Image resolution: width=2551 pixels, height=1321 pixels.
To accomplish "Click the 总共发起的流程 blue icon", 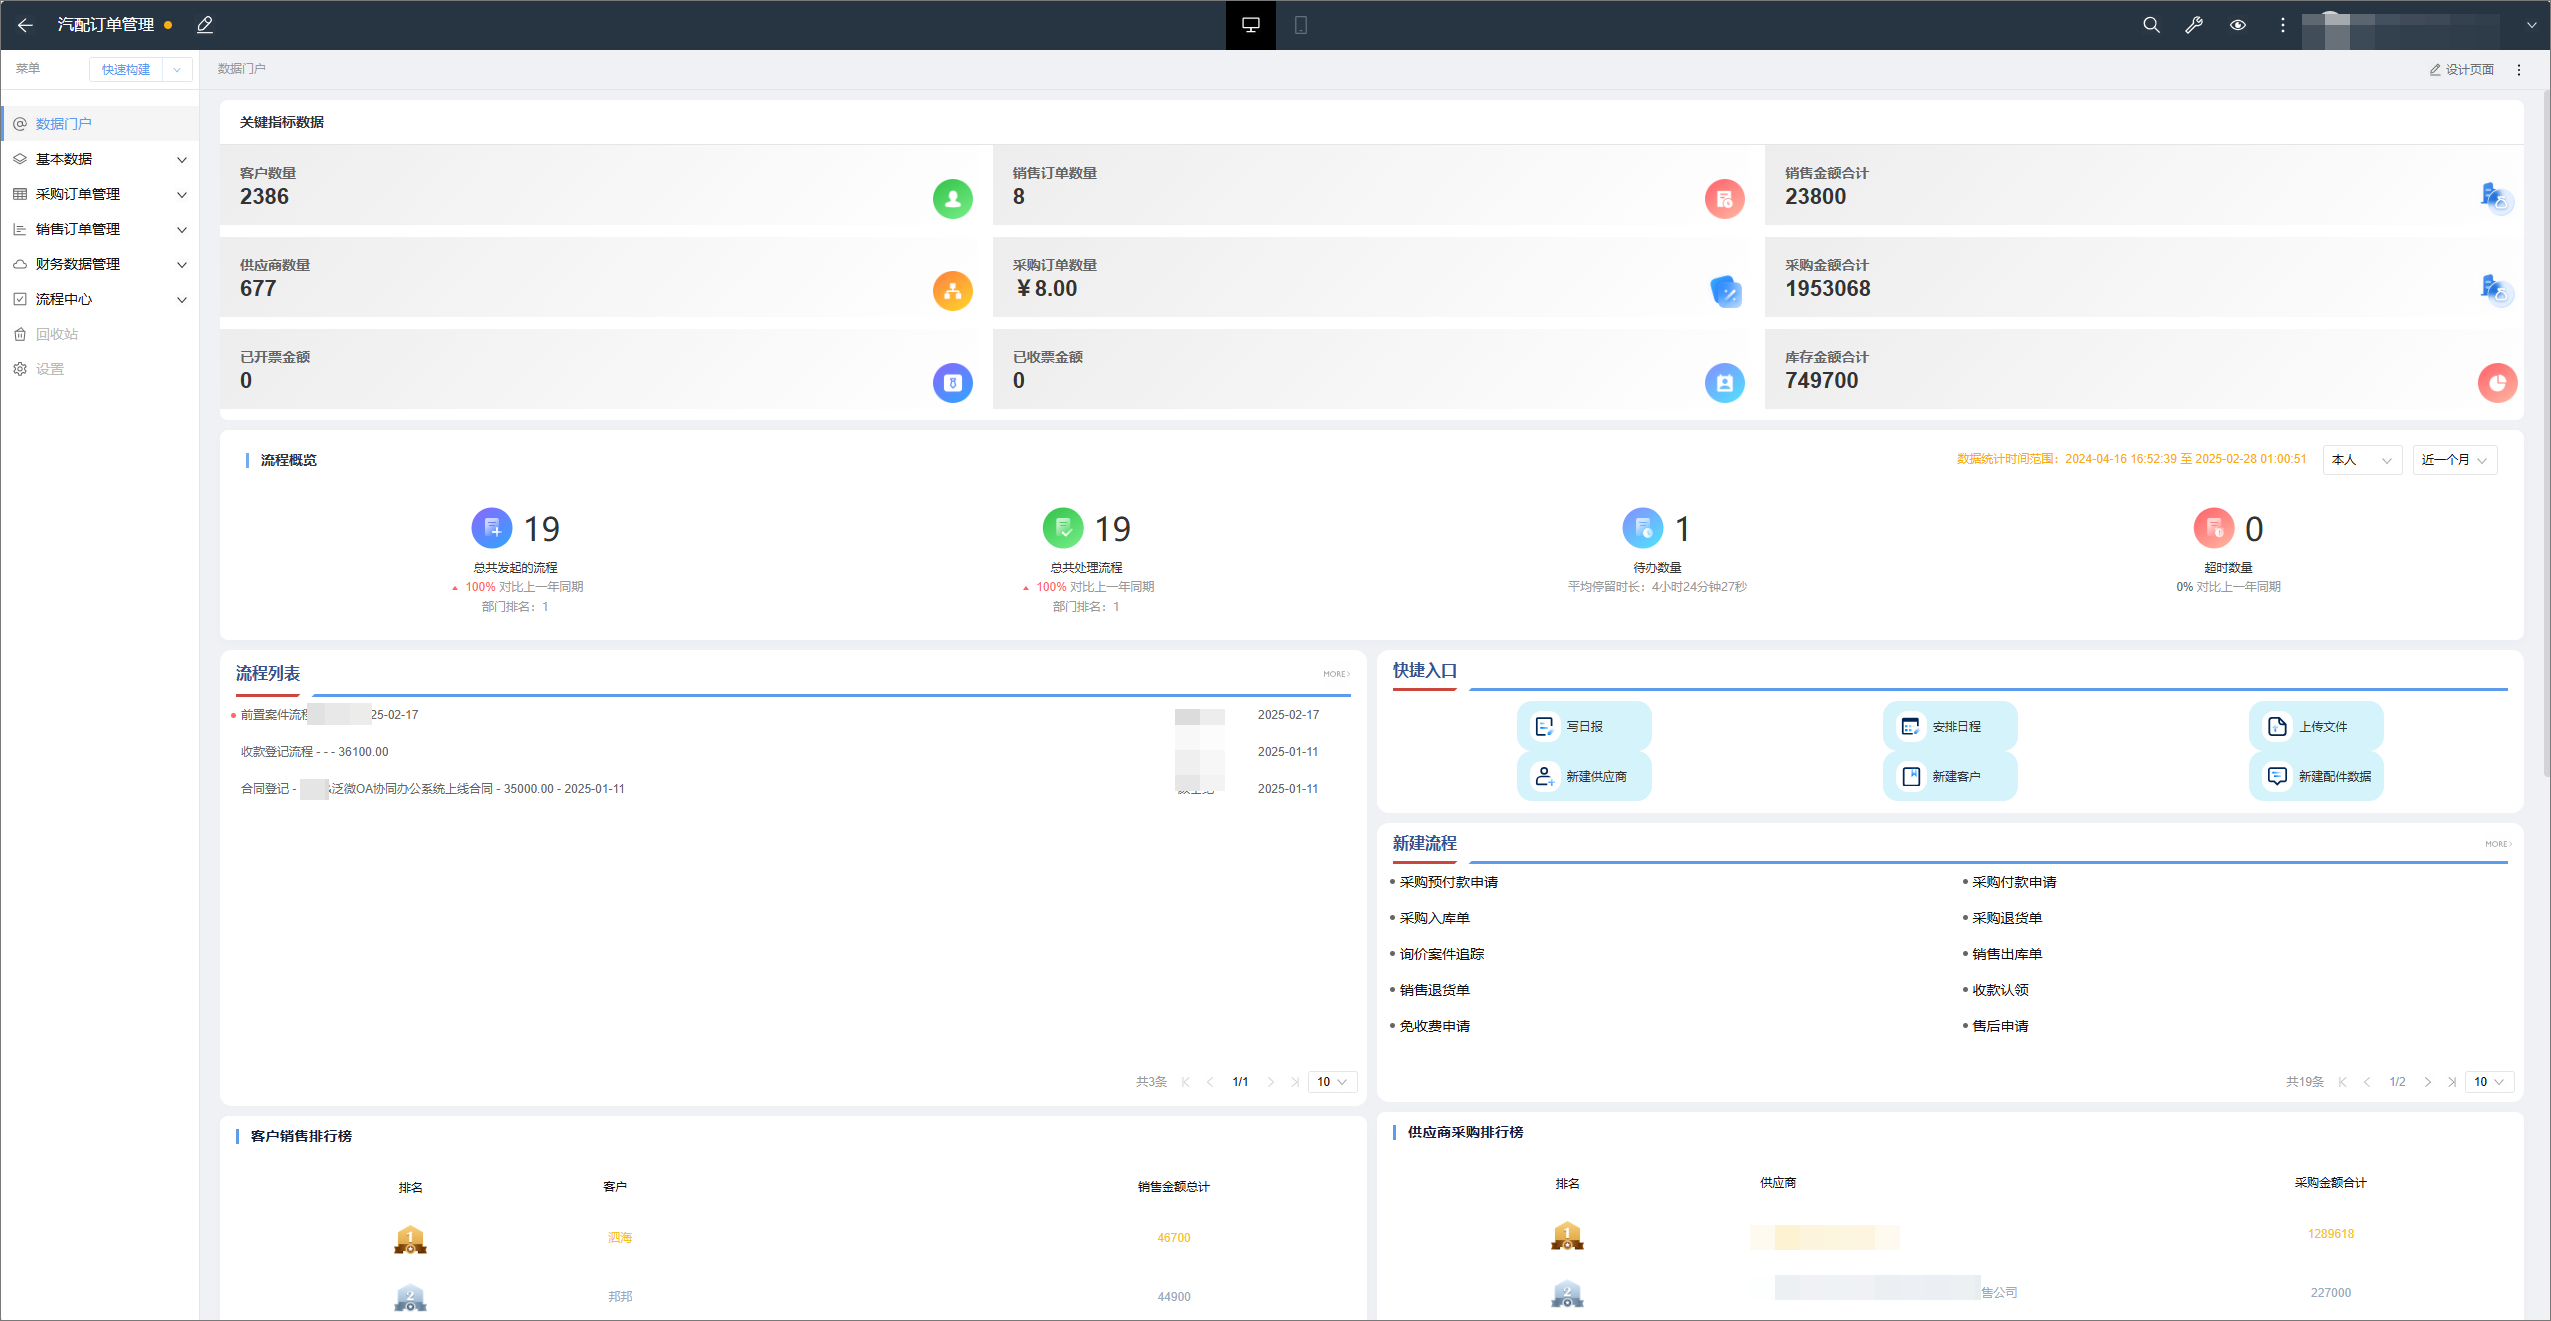I will 492,528.
